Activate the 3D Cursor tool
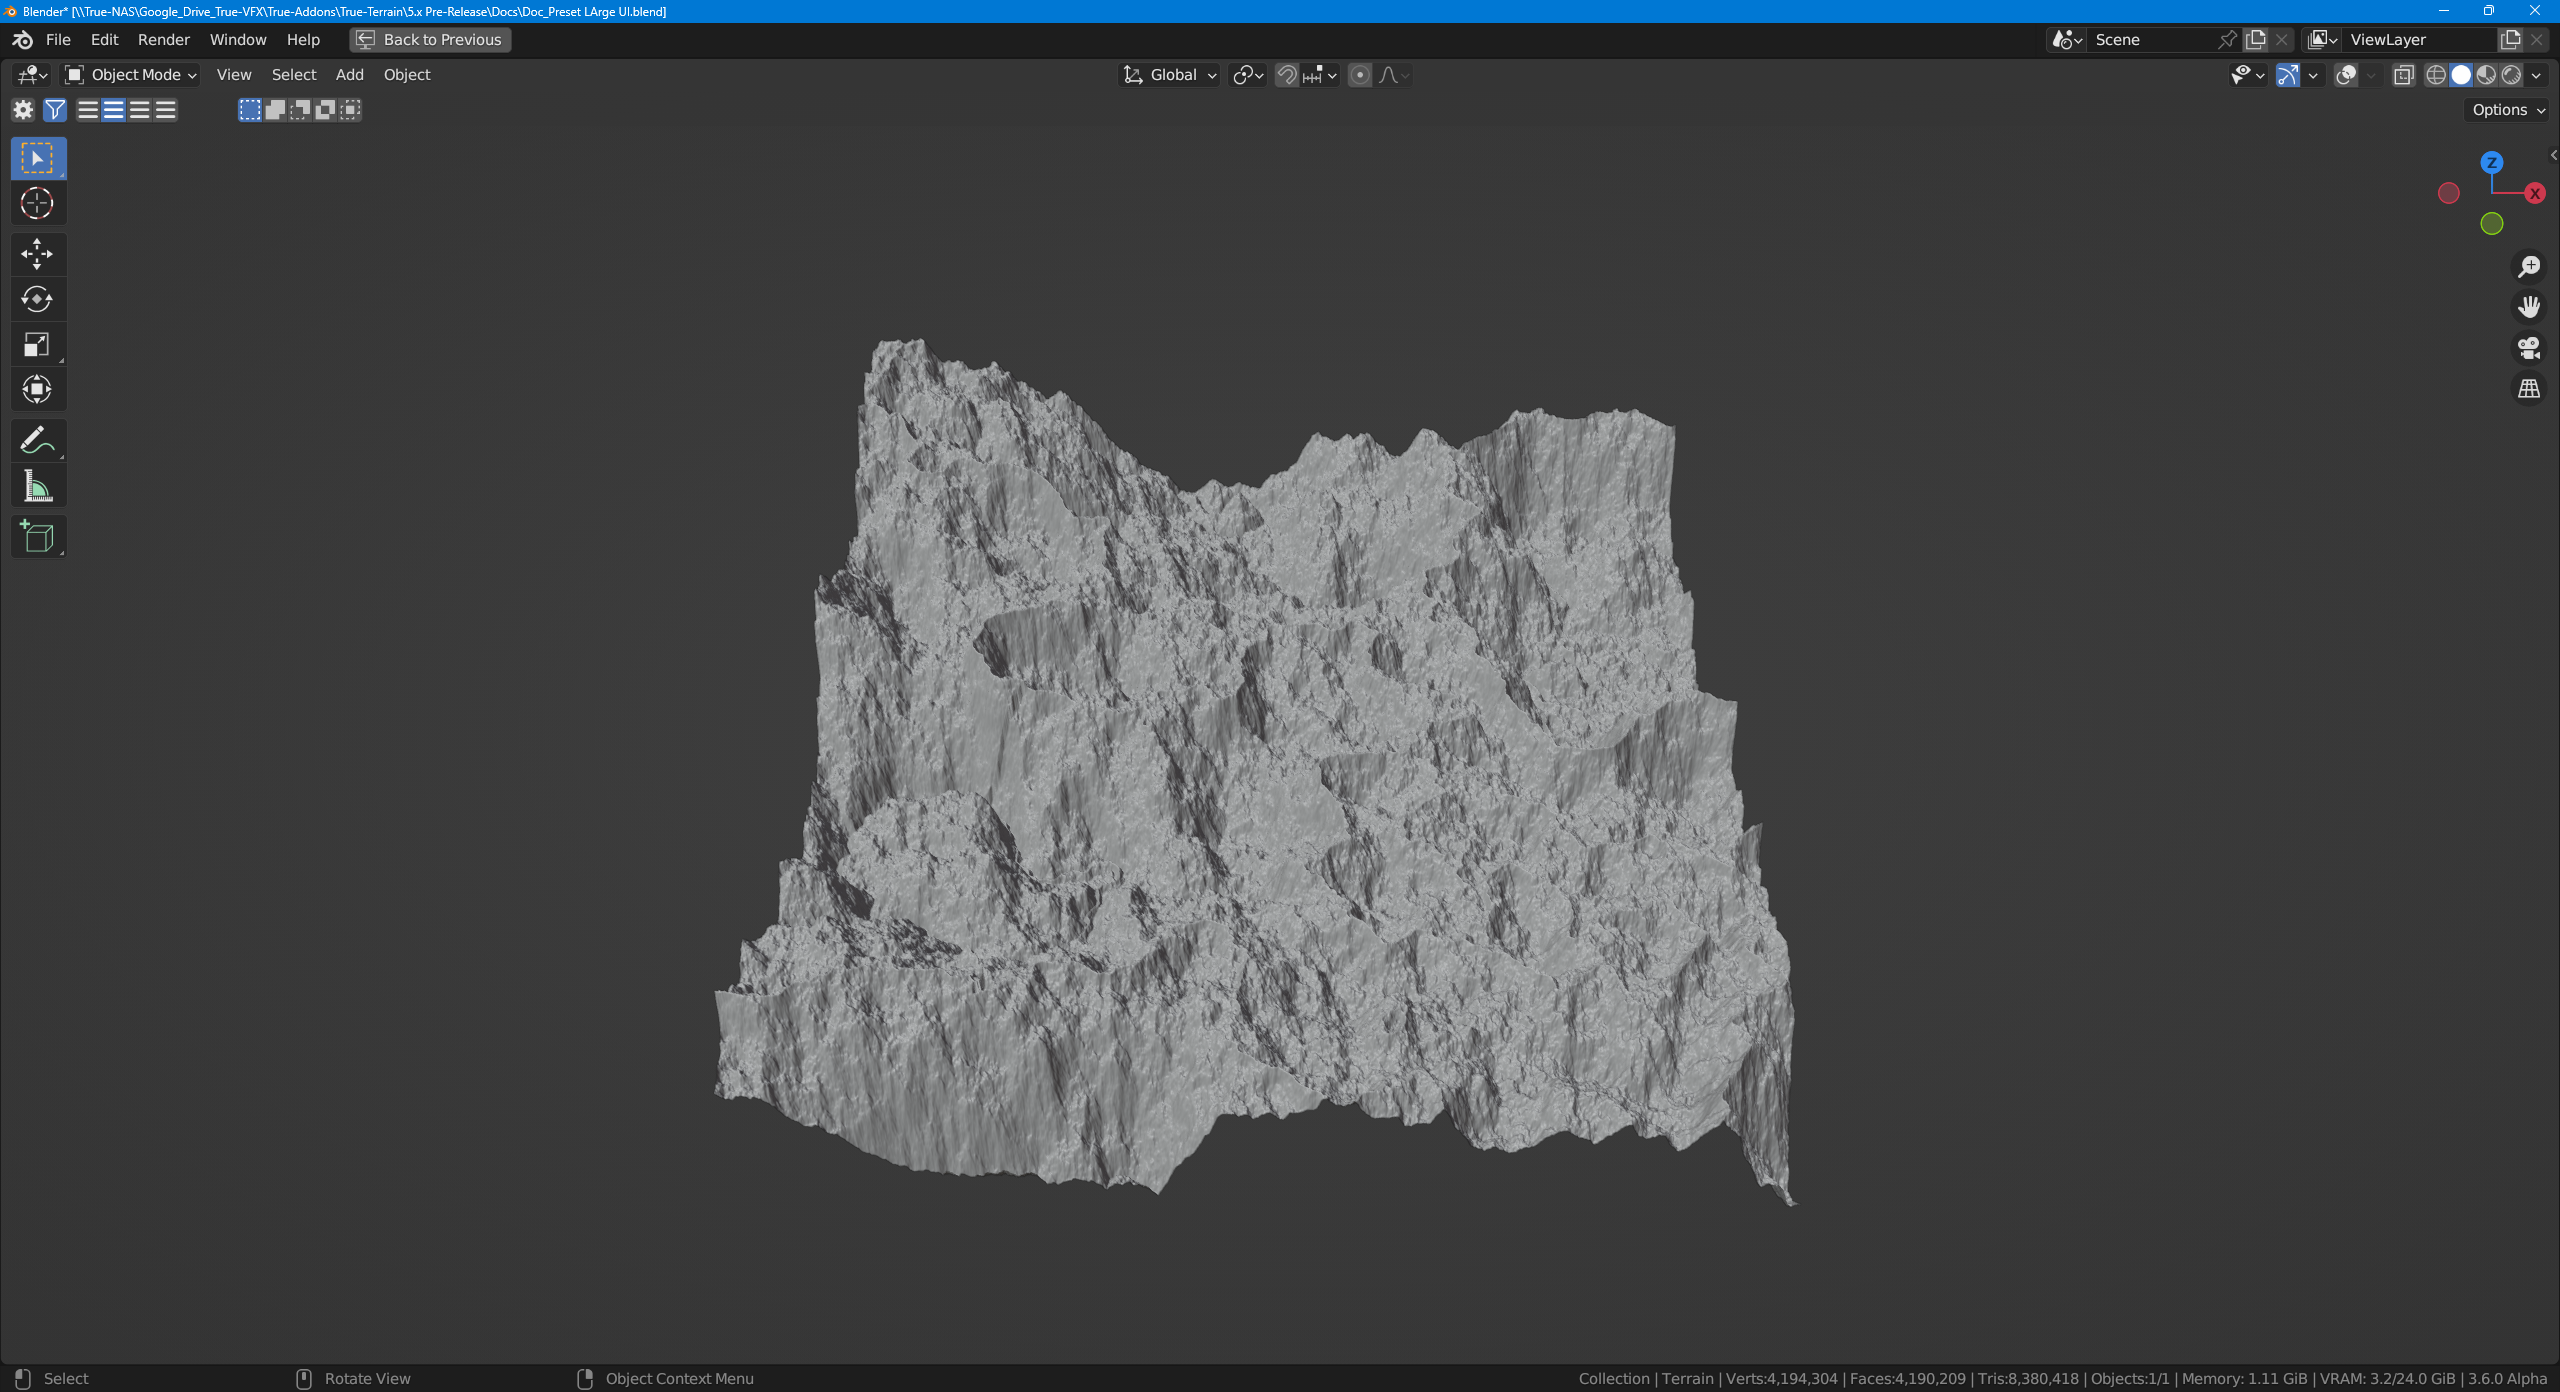 coord(37,203)
